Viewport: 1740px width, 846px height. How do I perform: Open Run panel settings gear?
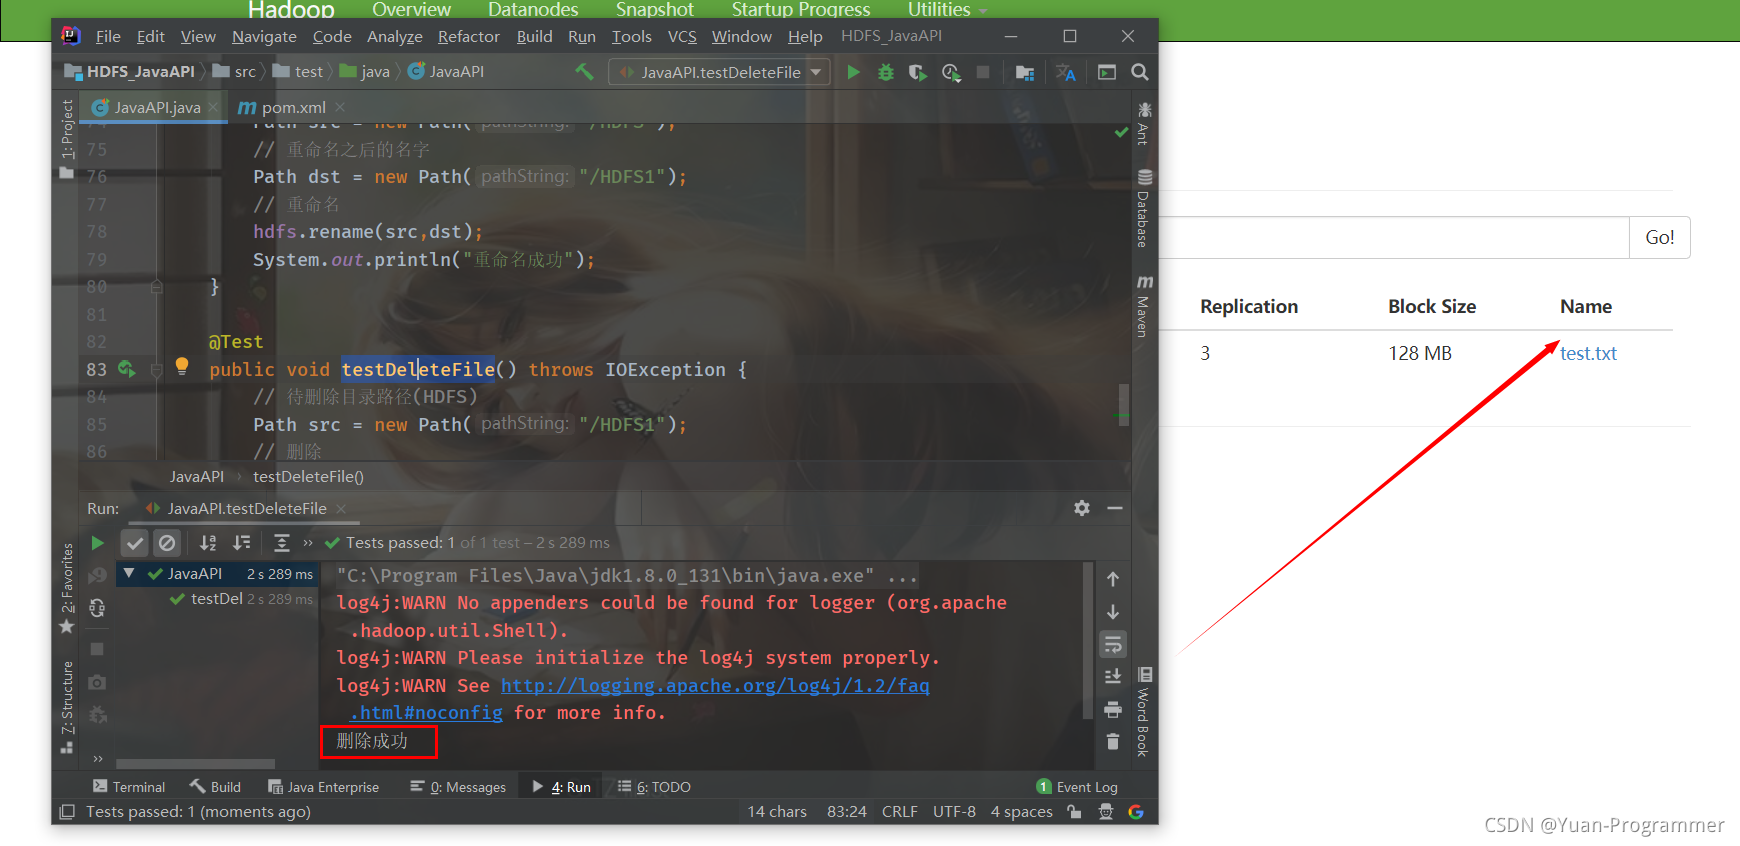pyautogui.click(x=1082, y=508)
